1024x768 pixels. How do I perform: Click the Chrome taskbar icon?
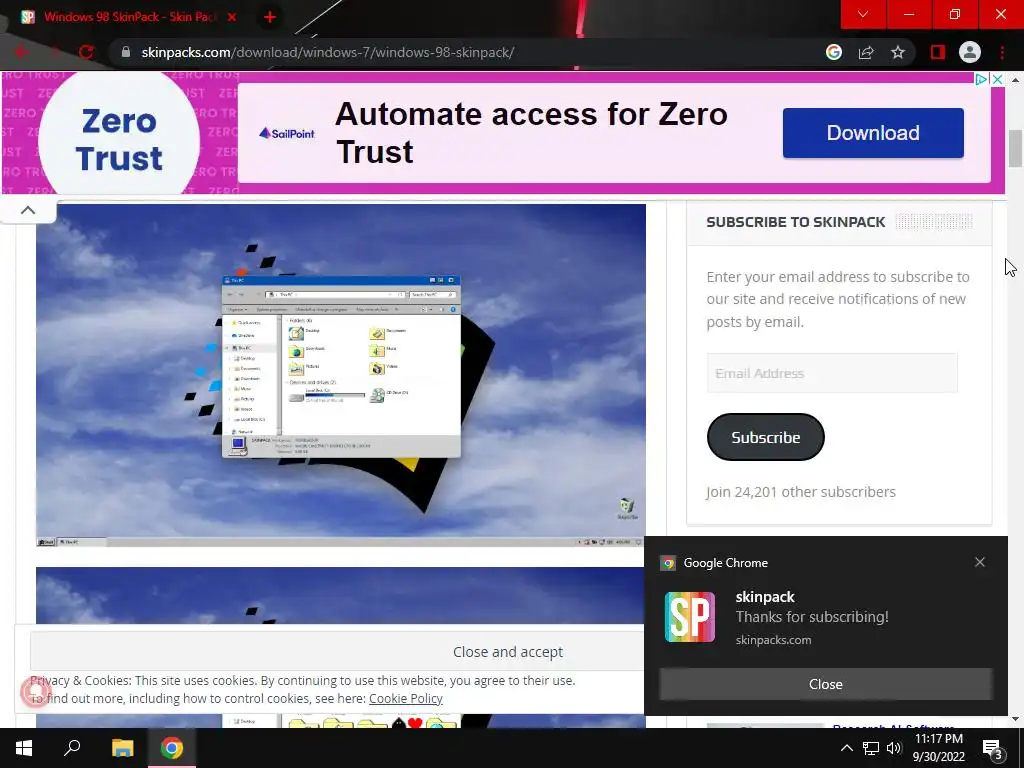click(x=172, y=748)
